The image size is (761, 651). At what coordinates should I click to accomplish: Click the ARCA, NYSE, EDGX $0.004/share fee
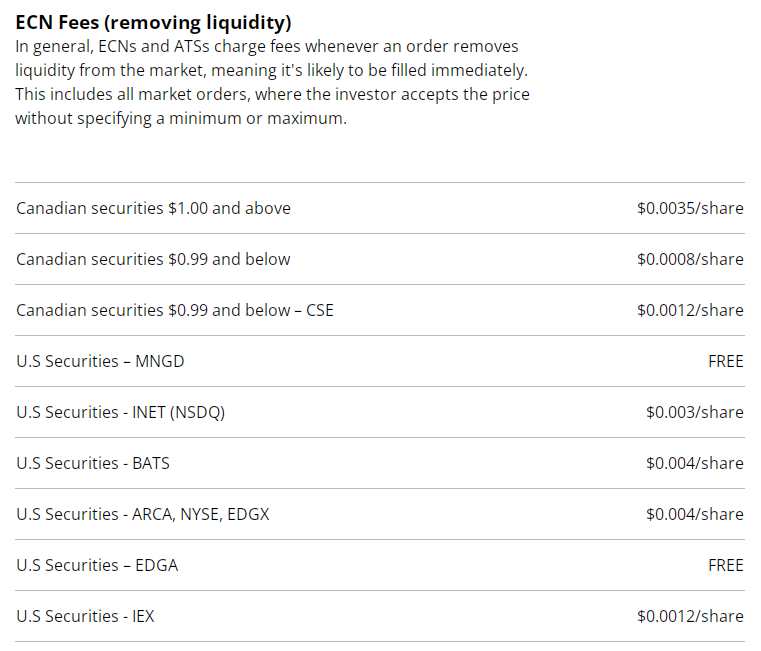click(x=694, y=514)
